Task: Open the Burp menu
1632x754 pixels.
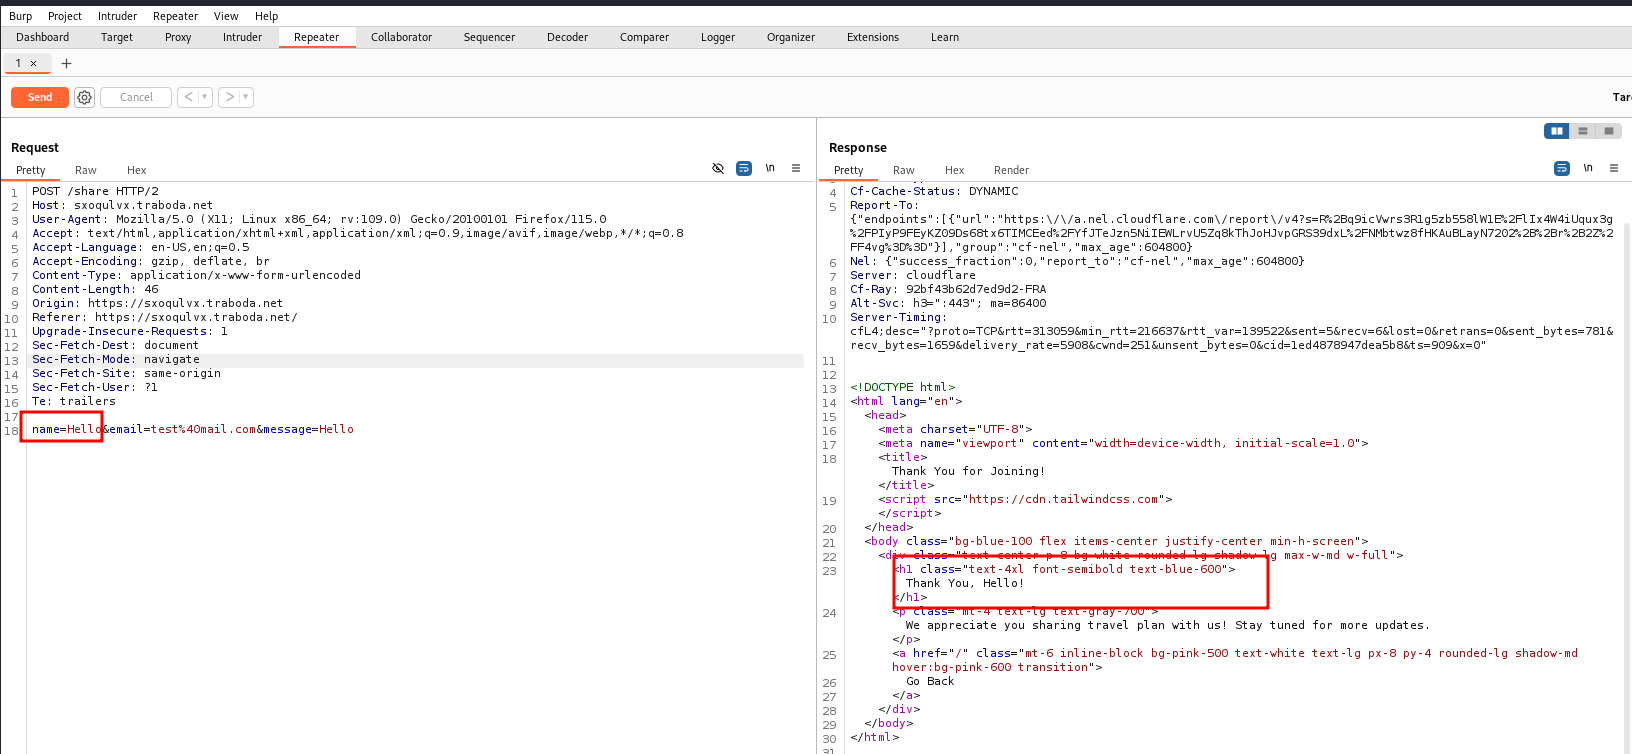Action: [x=20, y=16]
